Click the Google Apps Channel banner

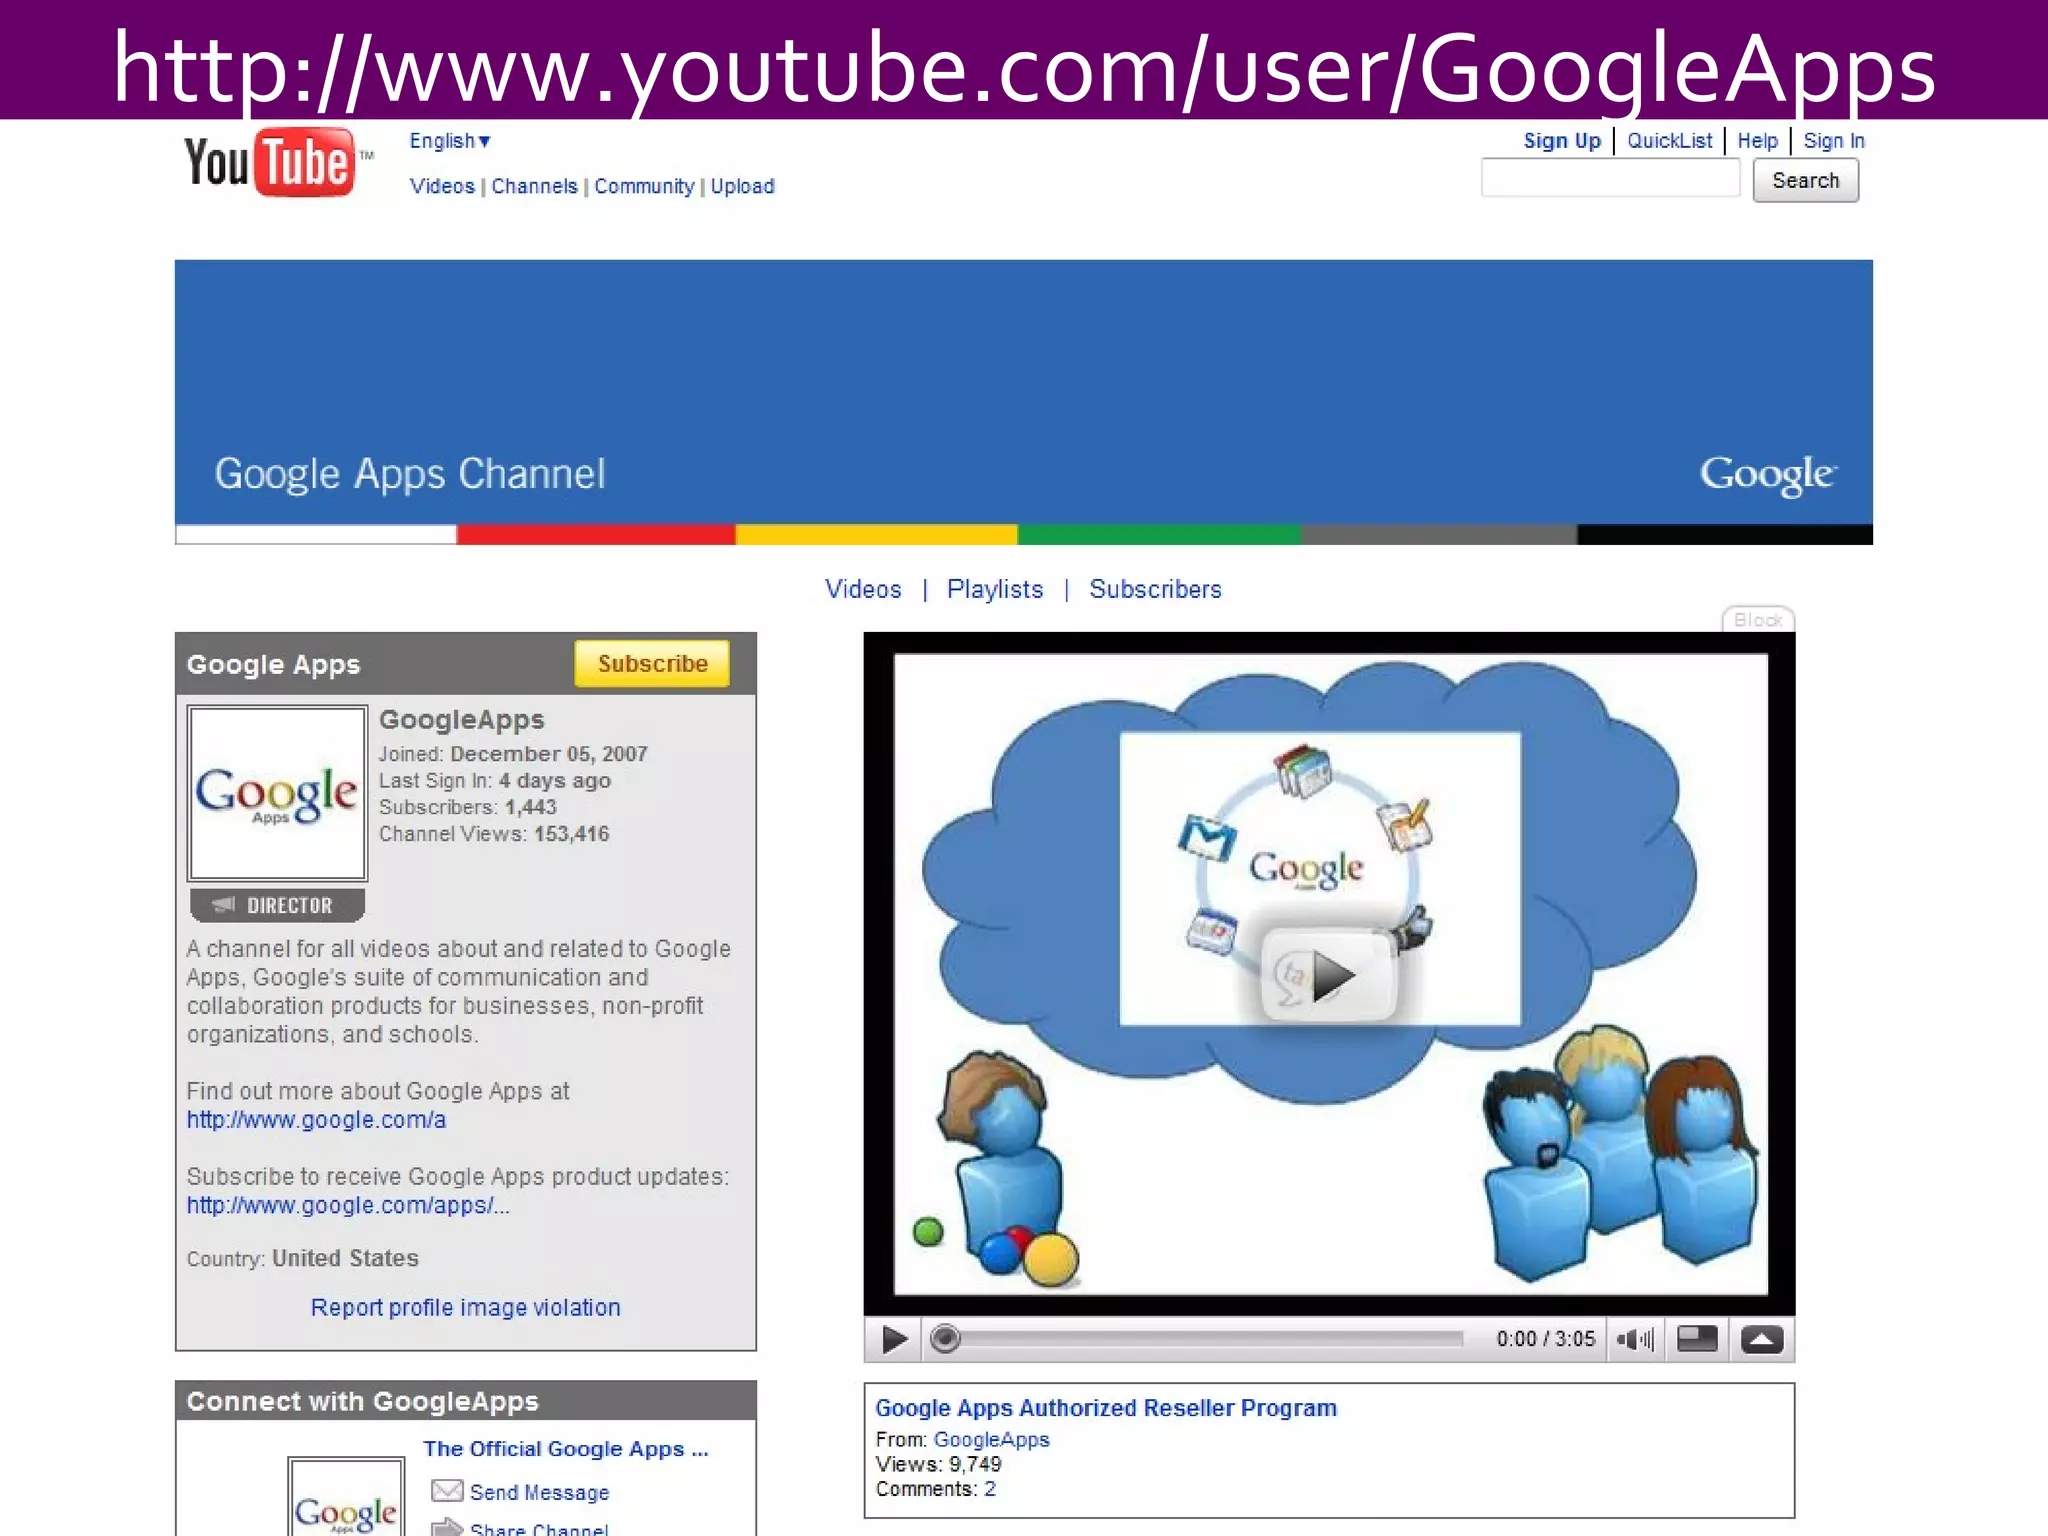pyautogui.click(x=1023, y=402)
